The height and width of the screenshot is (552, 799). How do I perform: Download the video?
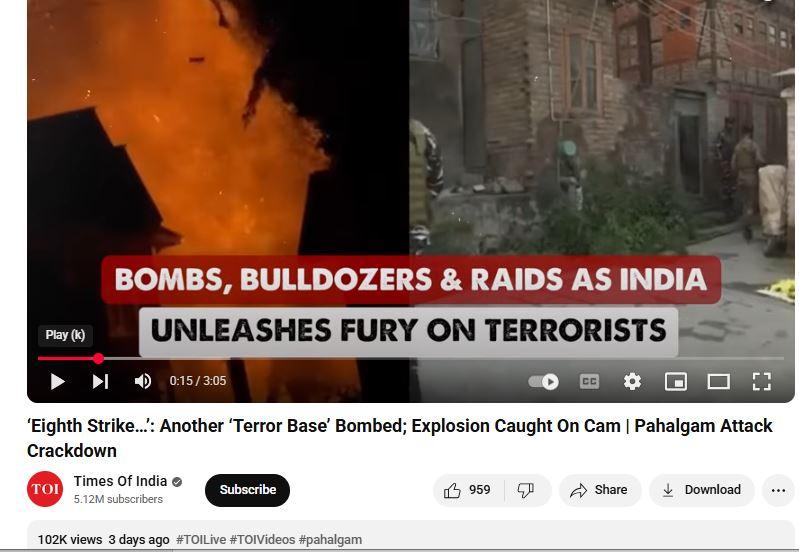[x=702, y=490]
